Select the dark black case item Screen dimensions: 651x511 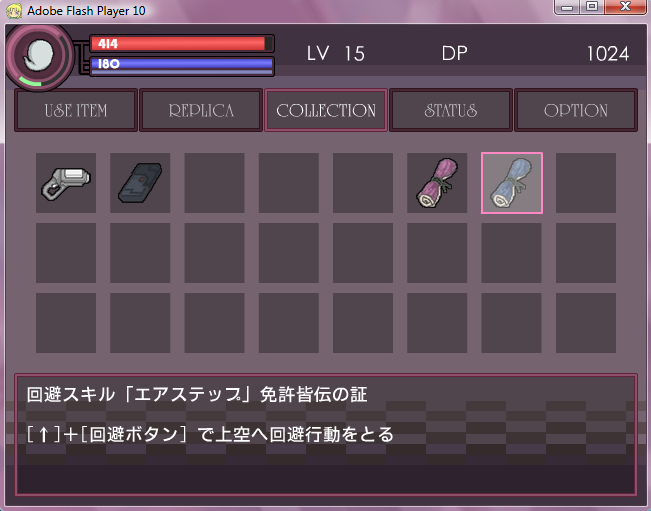[x=140, y=183]
